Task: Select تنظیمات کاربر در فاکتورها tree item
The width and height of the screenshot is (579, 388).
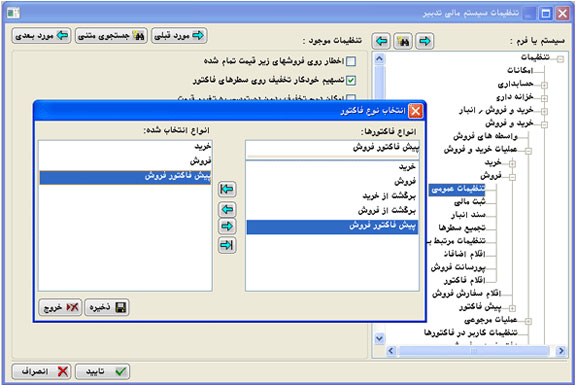Action: tap(470, 333)
